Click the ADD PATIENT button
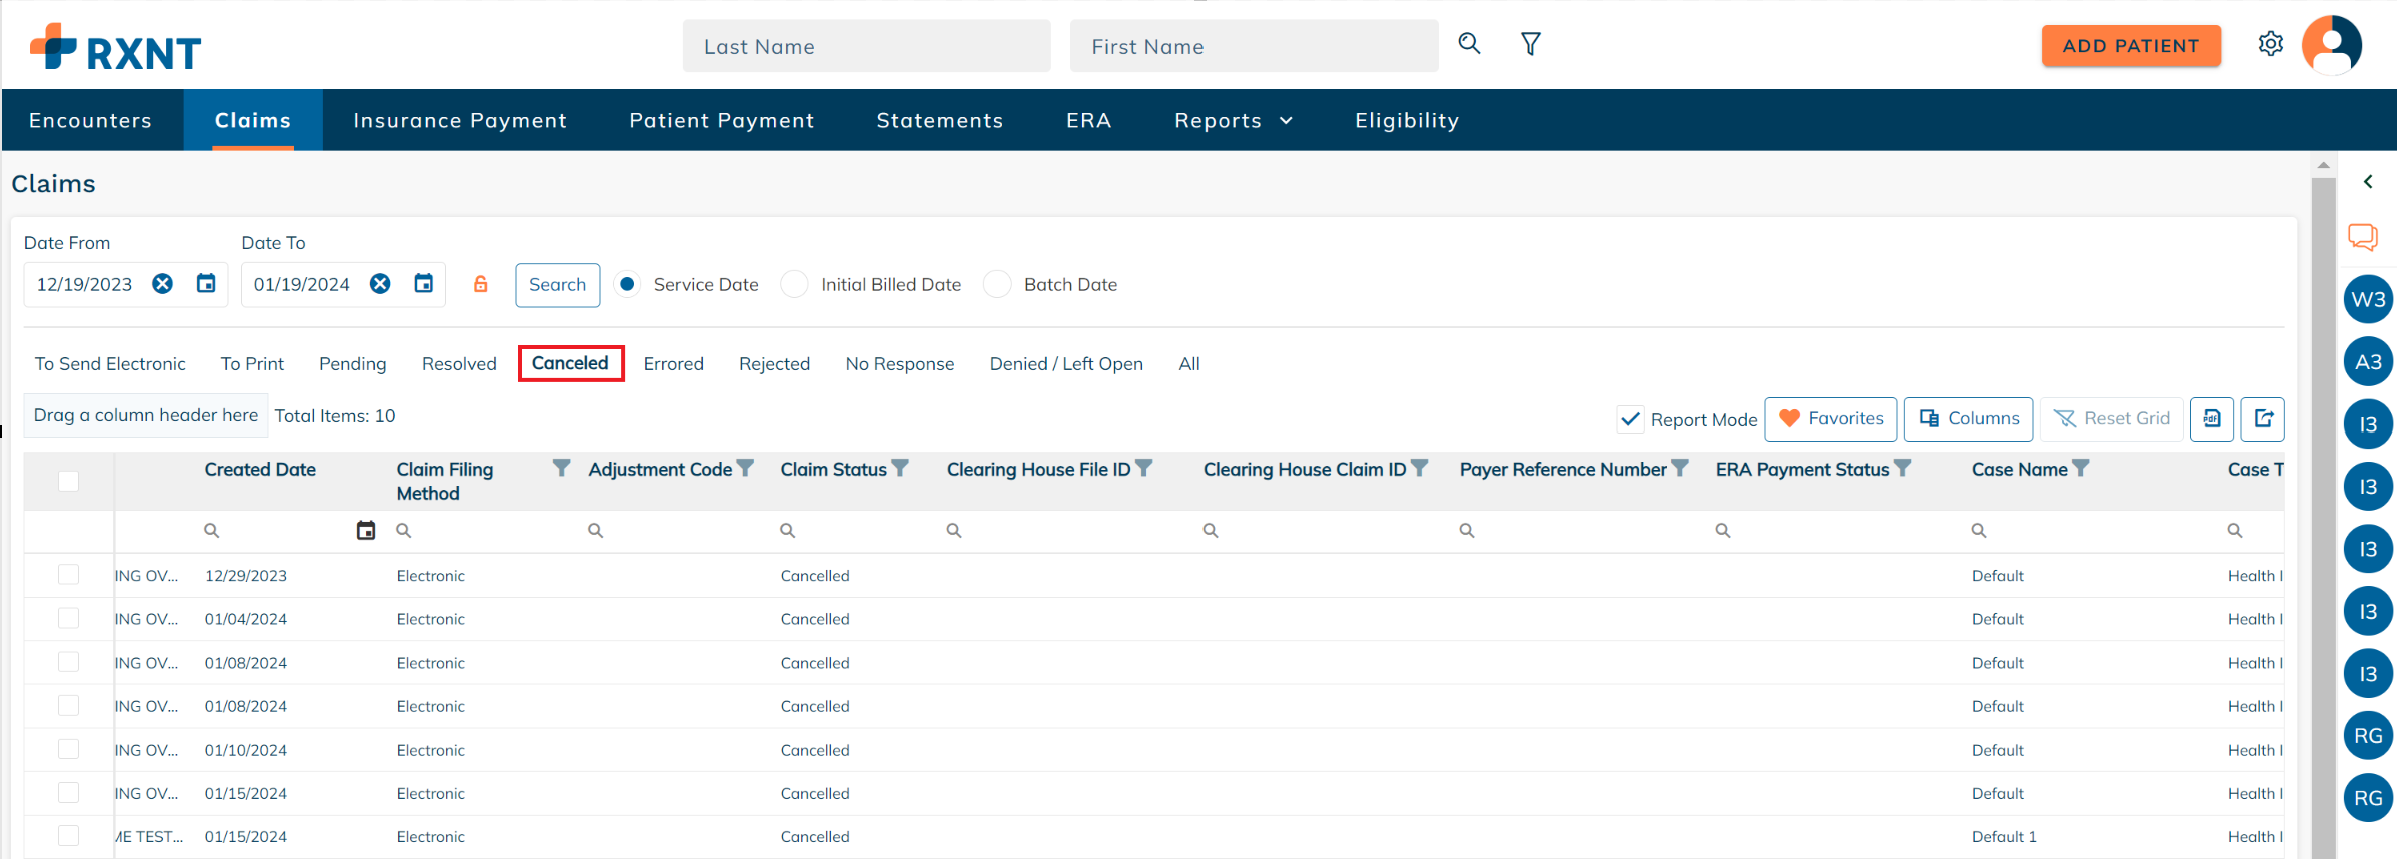The width and height of the screenshot is (2398, 860). (2130, 46)
